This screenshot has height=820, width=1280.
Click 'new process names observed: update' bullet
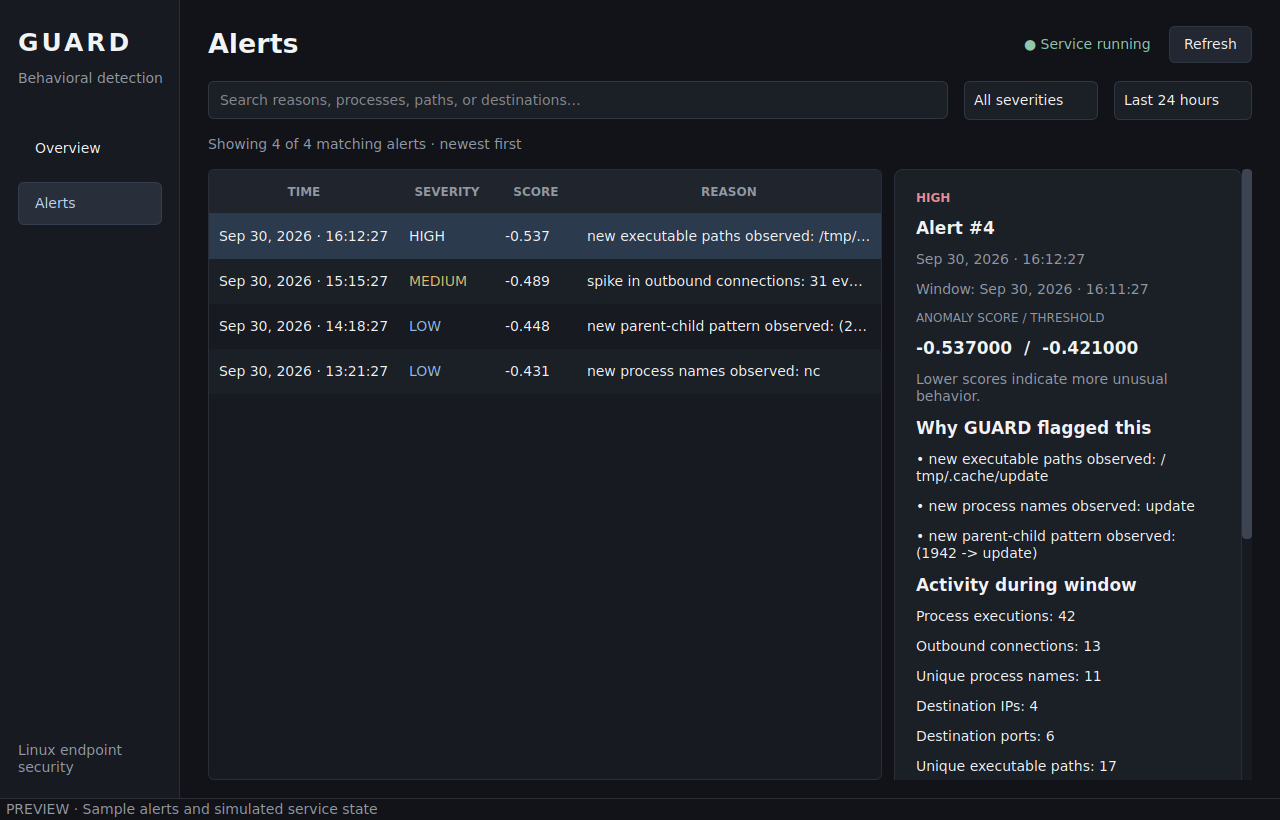1055,506
